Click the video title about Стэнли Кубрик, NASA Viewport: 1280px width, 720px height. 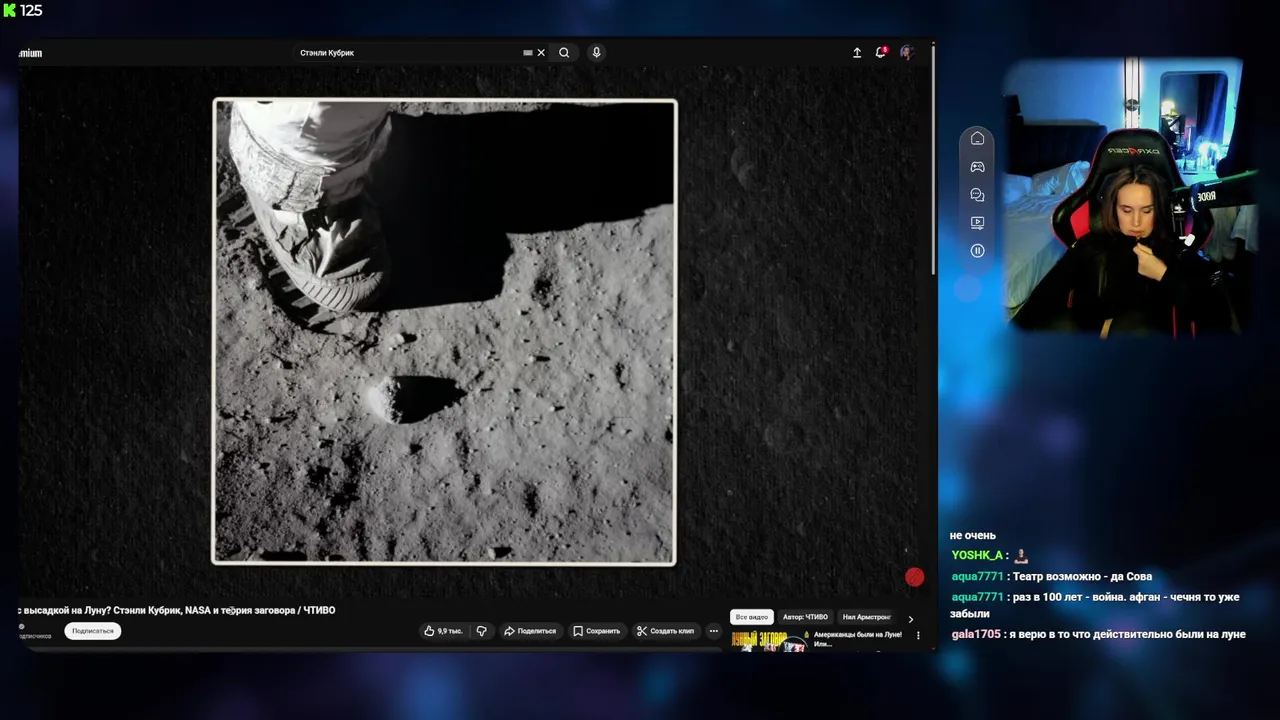coord(177,610)
